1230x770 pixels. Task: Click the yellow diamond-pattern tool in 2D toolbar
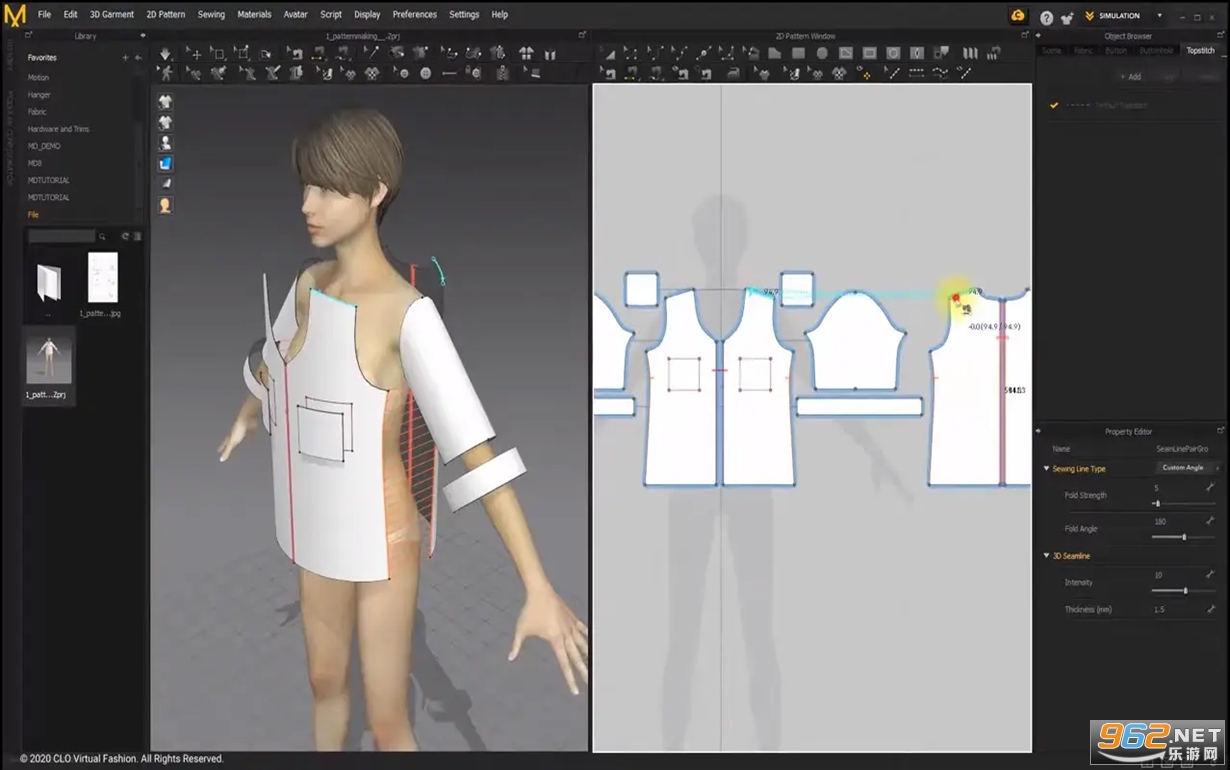click(864, 73)
